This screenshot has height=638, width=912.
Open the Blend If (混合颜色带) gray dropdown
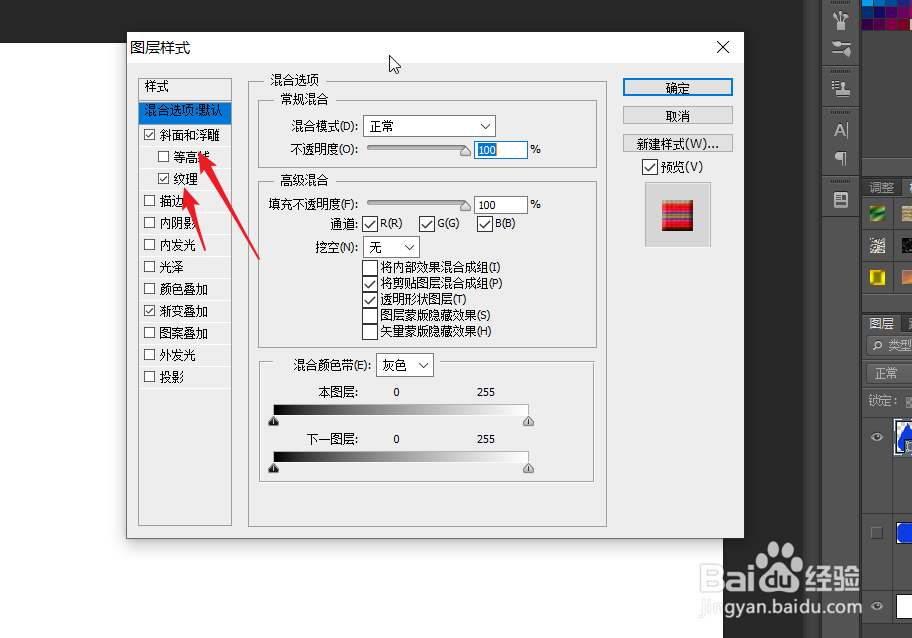pos(405,365)
